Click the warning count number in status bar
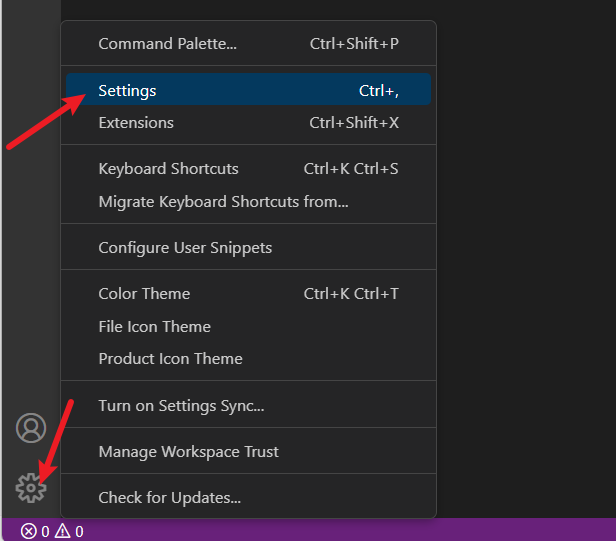This screenshot has height=541, width=616. (x=79, y=531)
